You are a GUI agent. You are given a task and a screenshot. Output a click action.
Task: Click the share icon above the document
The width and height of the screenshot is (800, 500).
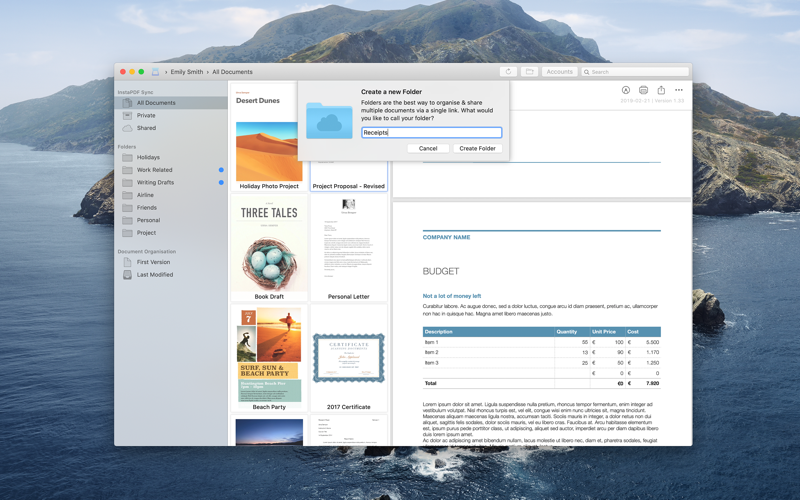pos(661,90)
